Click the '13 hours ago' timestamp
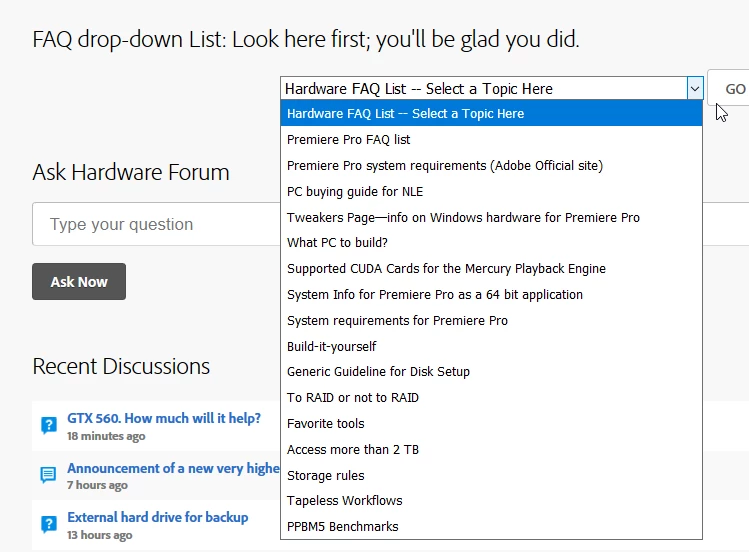 [100, 535]
